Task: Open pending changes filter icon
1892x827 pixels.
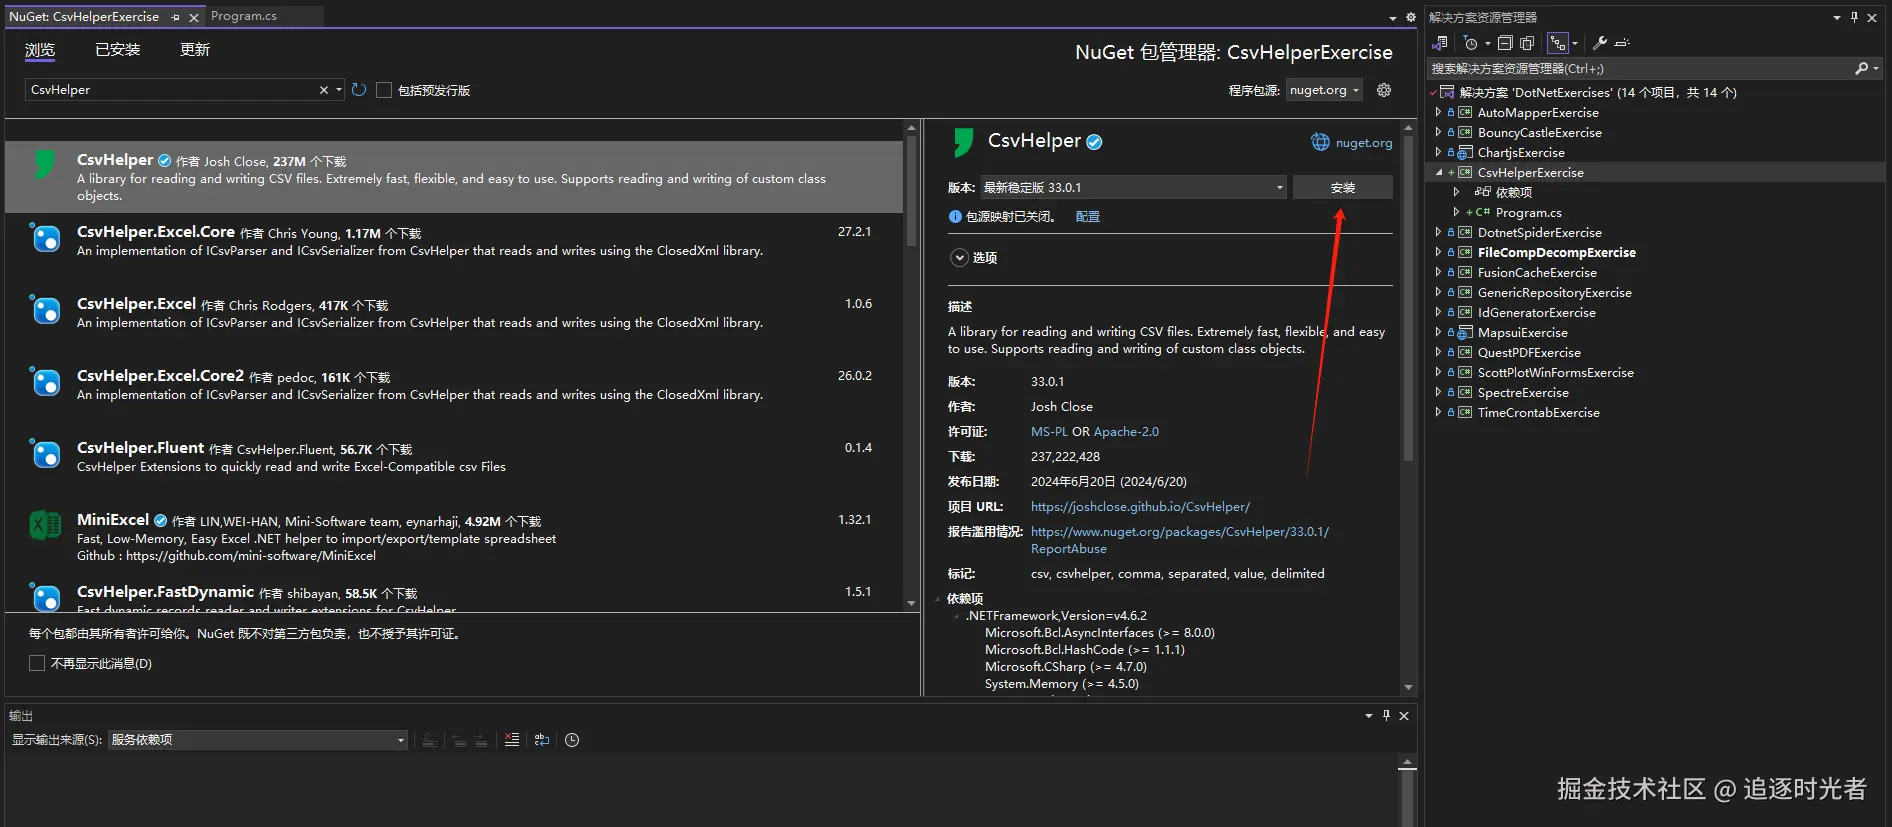Action: tap(1470, 43)
